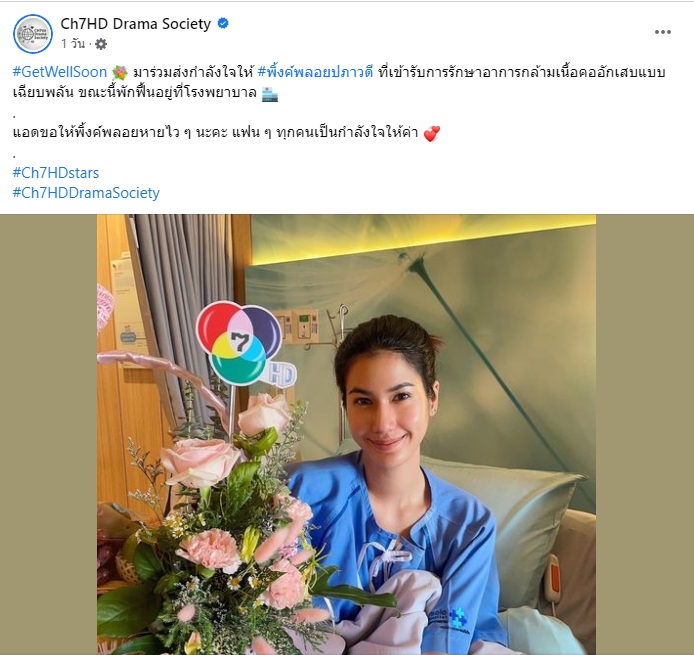Open the #Ch7HDstars hashtag
Viewport: 694px width, 655px height.
(x=56, y=173)
